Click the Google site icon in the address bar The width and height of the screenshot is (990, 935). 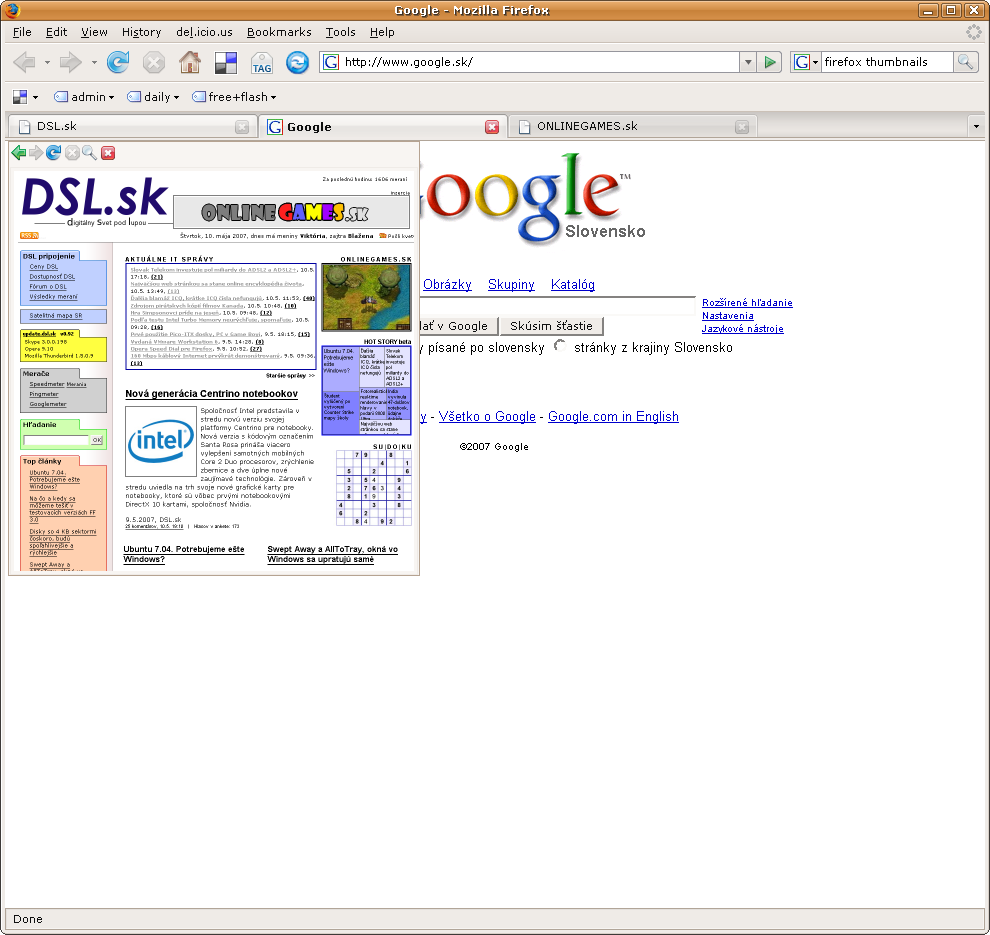(331, 62)
